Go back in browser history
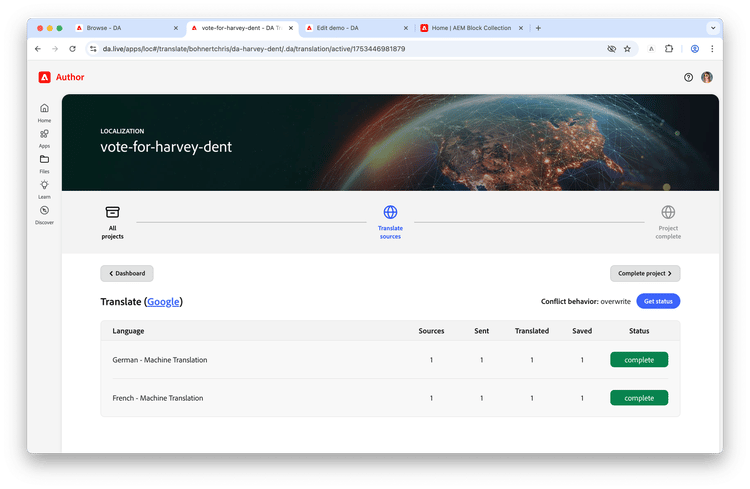Image resolution: width=750 pixels, height=489 pixels. click(x=38, y=49)
